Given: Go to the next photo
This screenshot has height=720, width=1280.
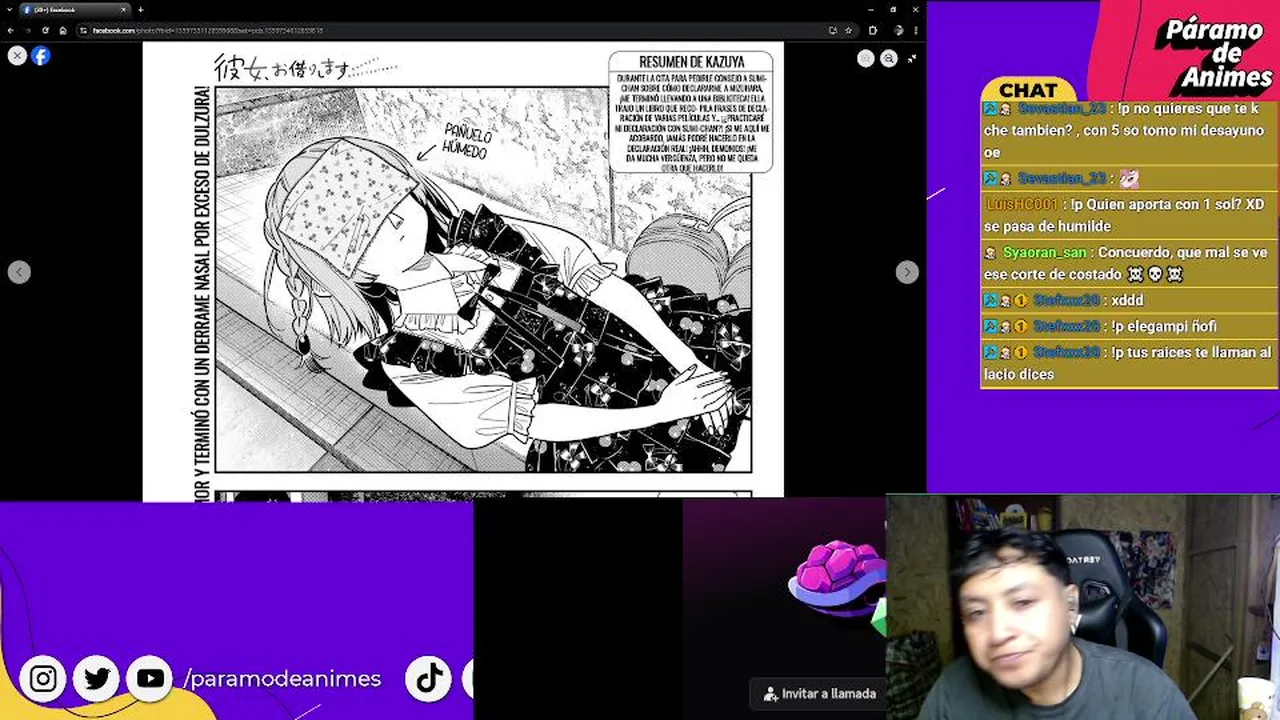Looking at the screenshot, I should [906, 272].
